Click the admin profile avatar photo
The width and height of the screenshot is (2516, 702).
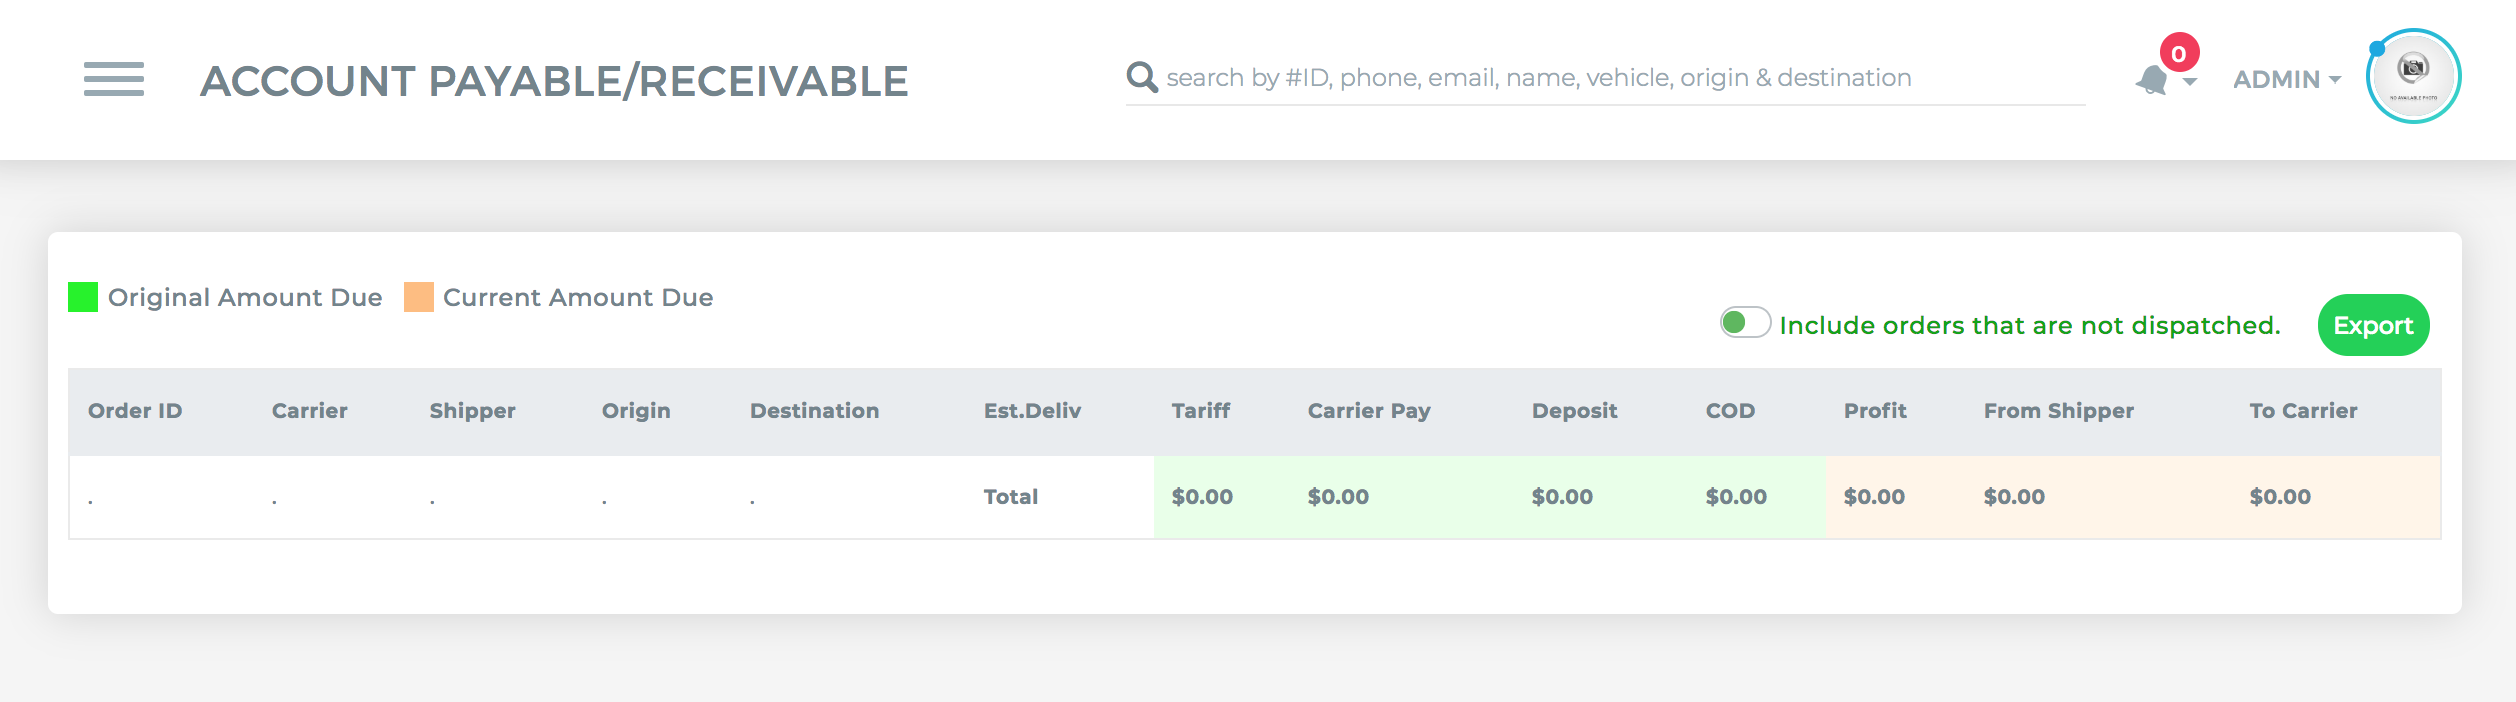pos(2413,76)
